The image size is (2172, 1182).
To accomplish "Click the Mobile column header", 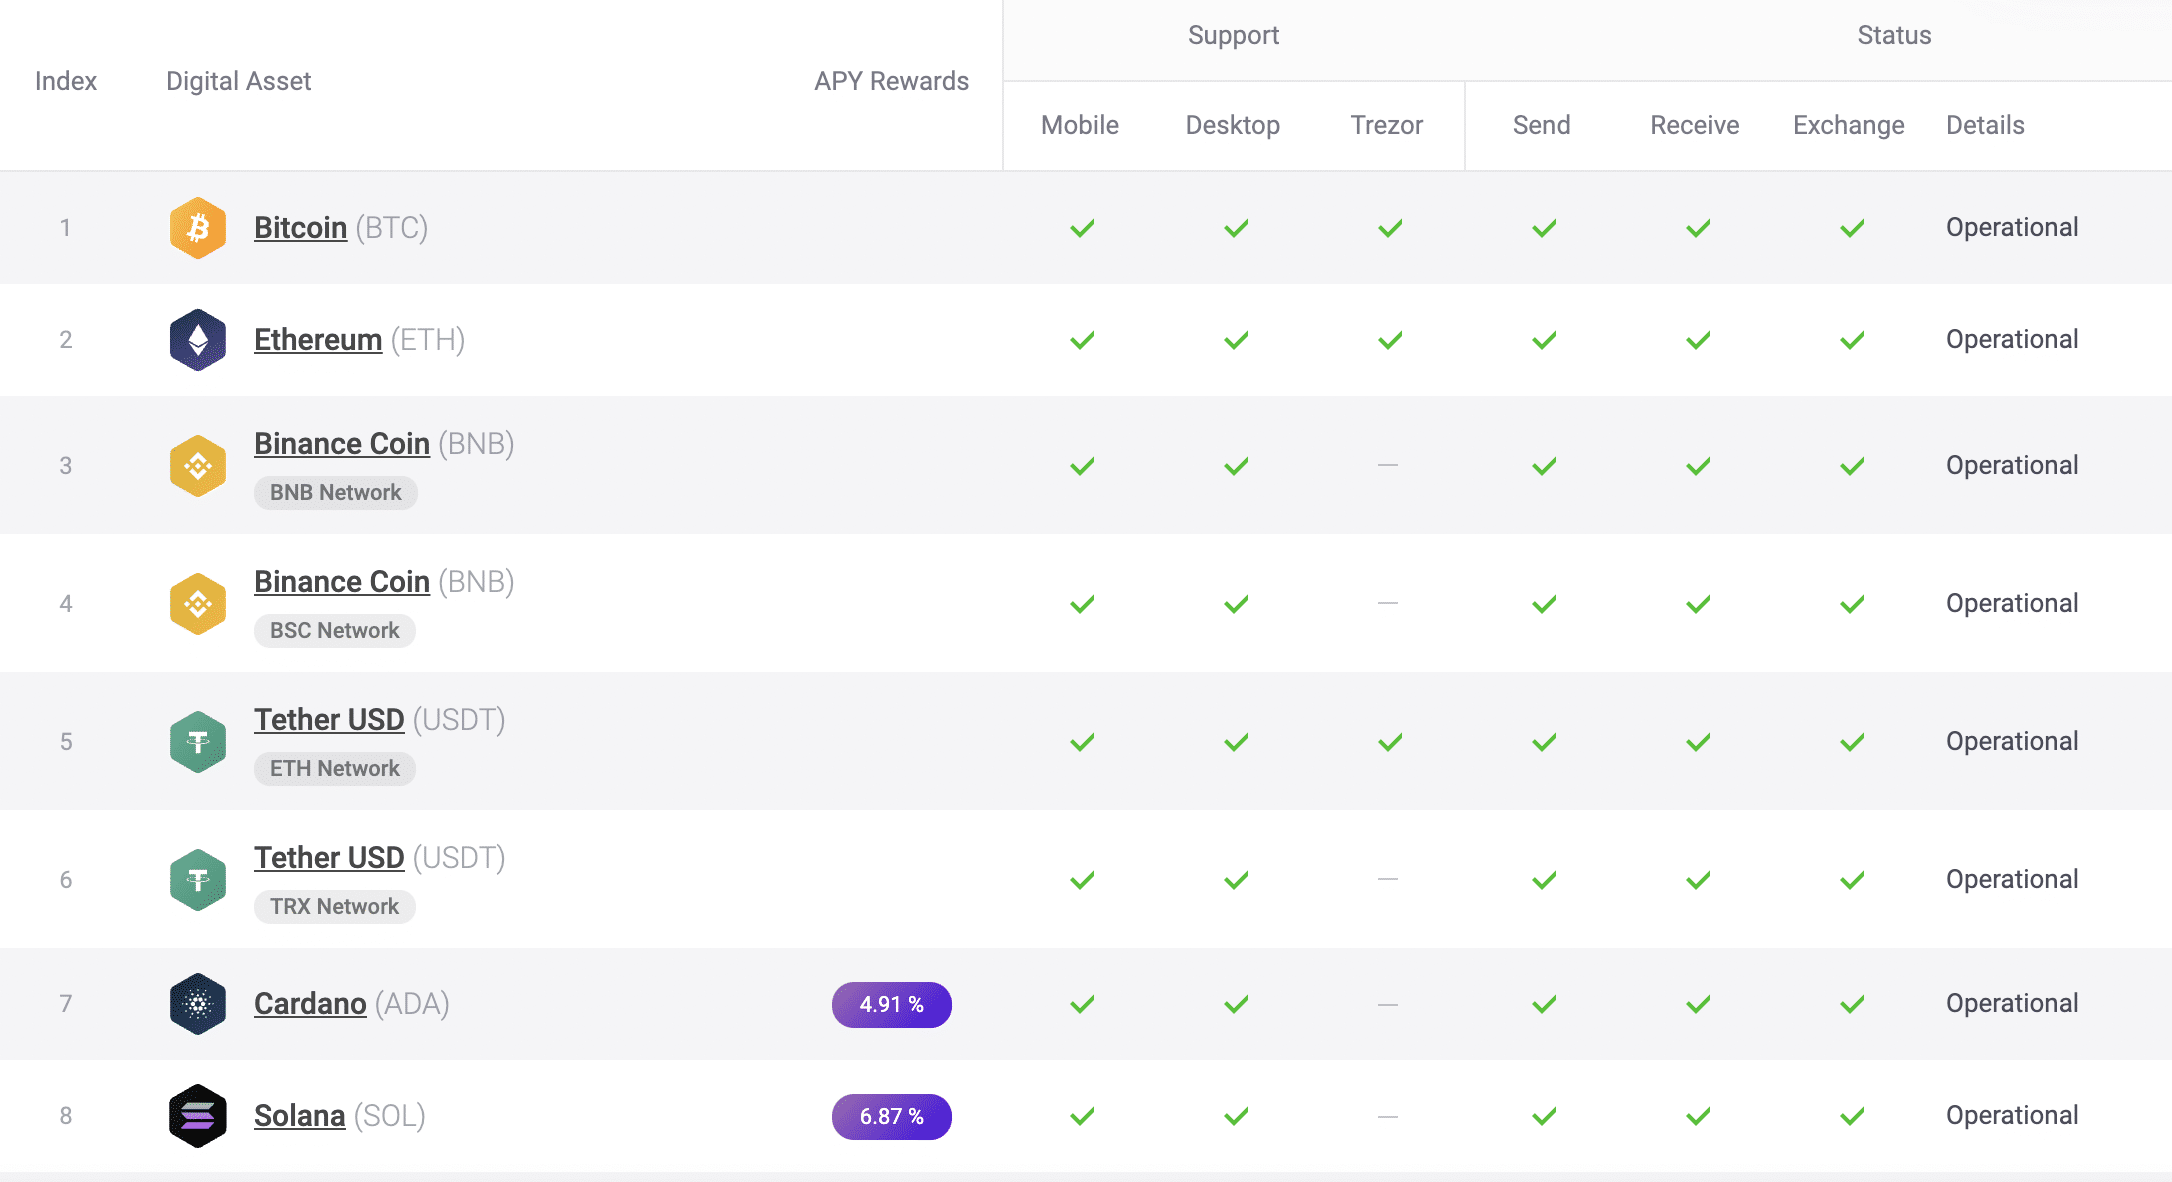I will 1080,125.
